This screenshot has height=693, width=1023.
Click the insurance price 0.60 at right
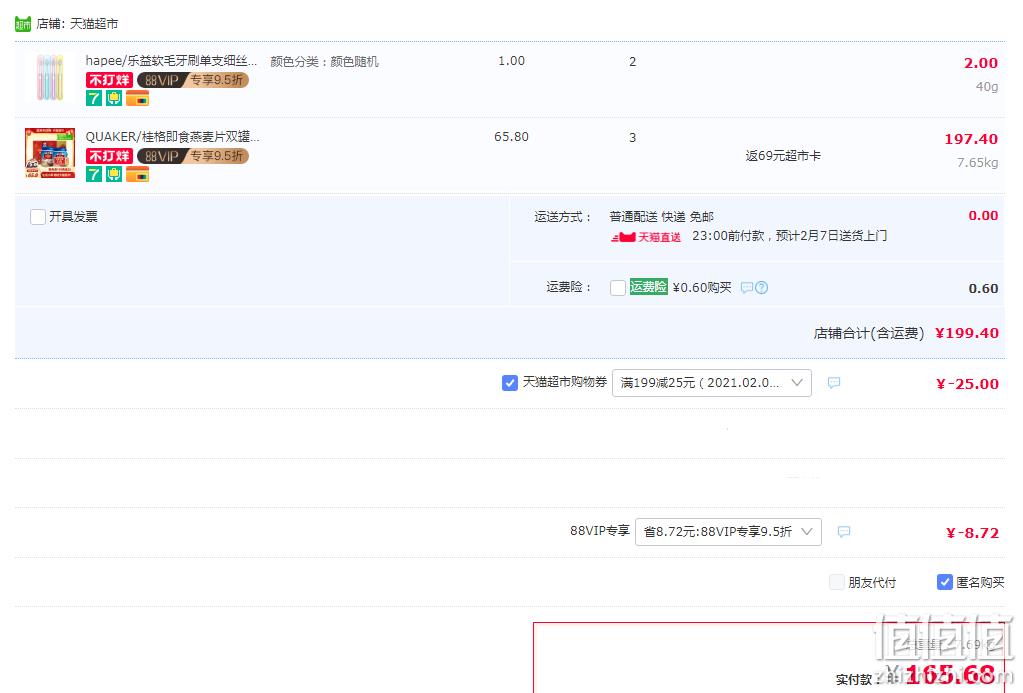(x=983, y=288)
